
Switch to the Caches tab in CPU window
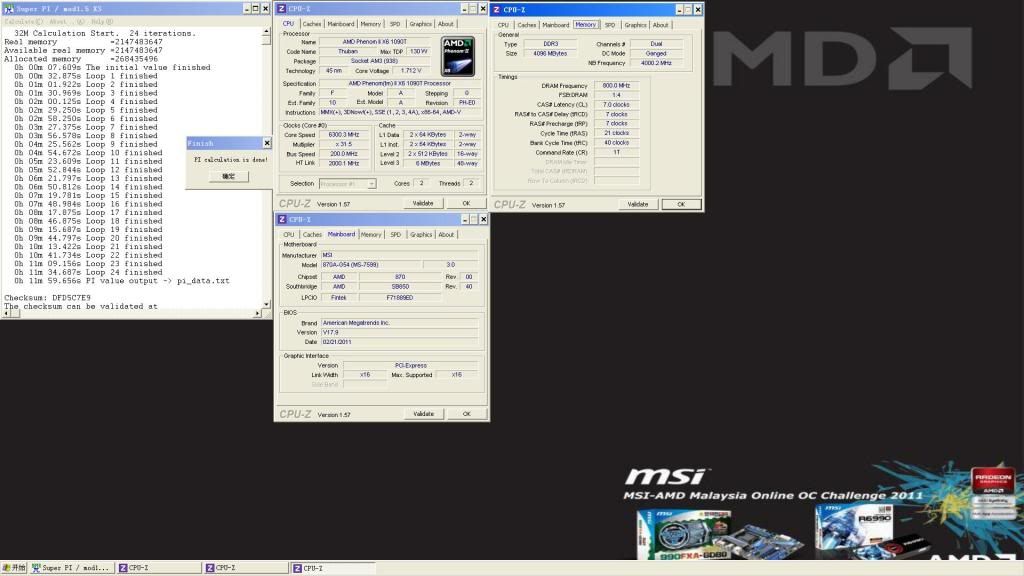coord(312,24)
